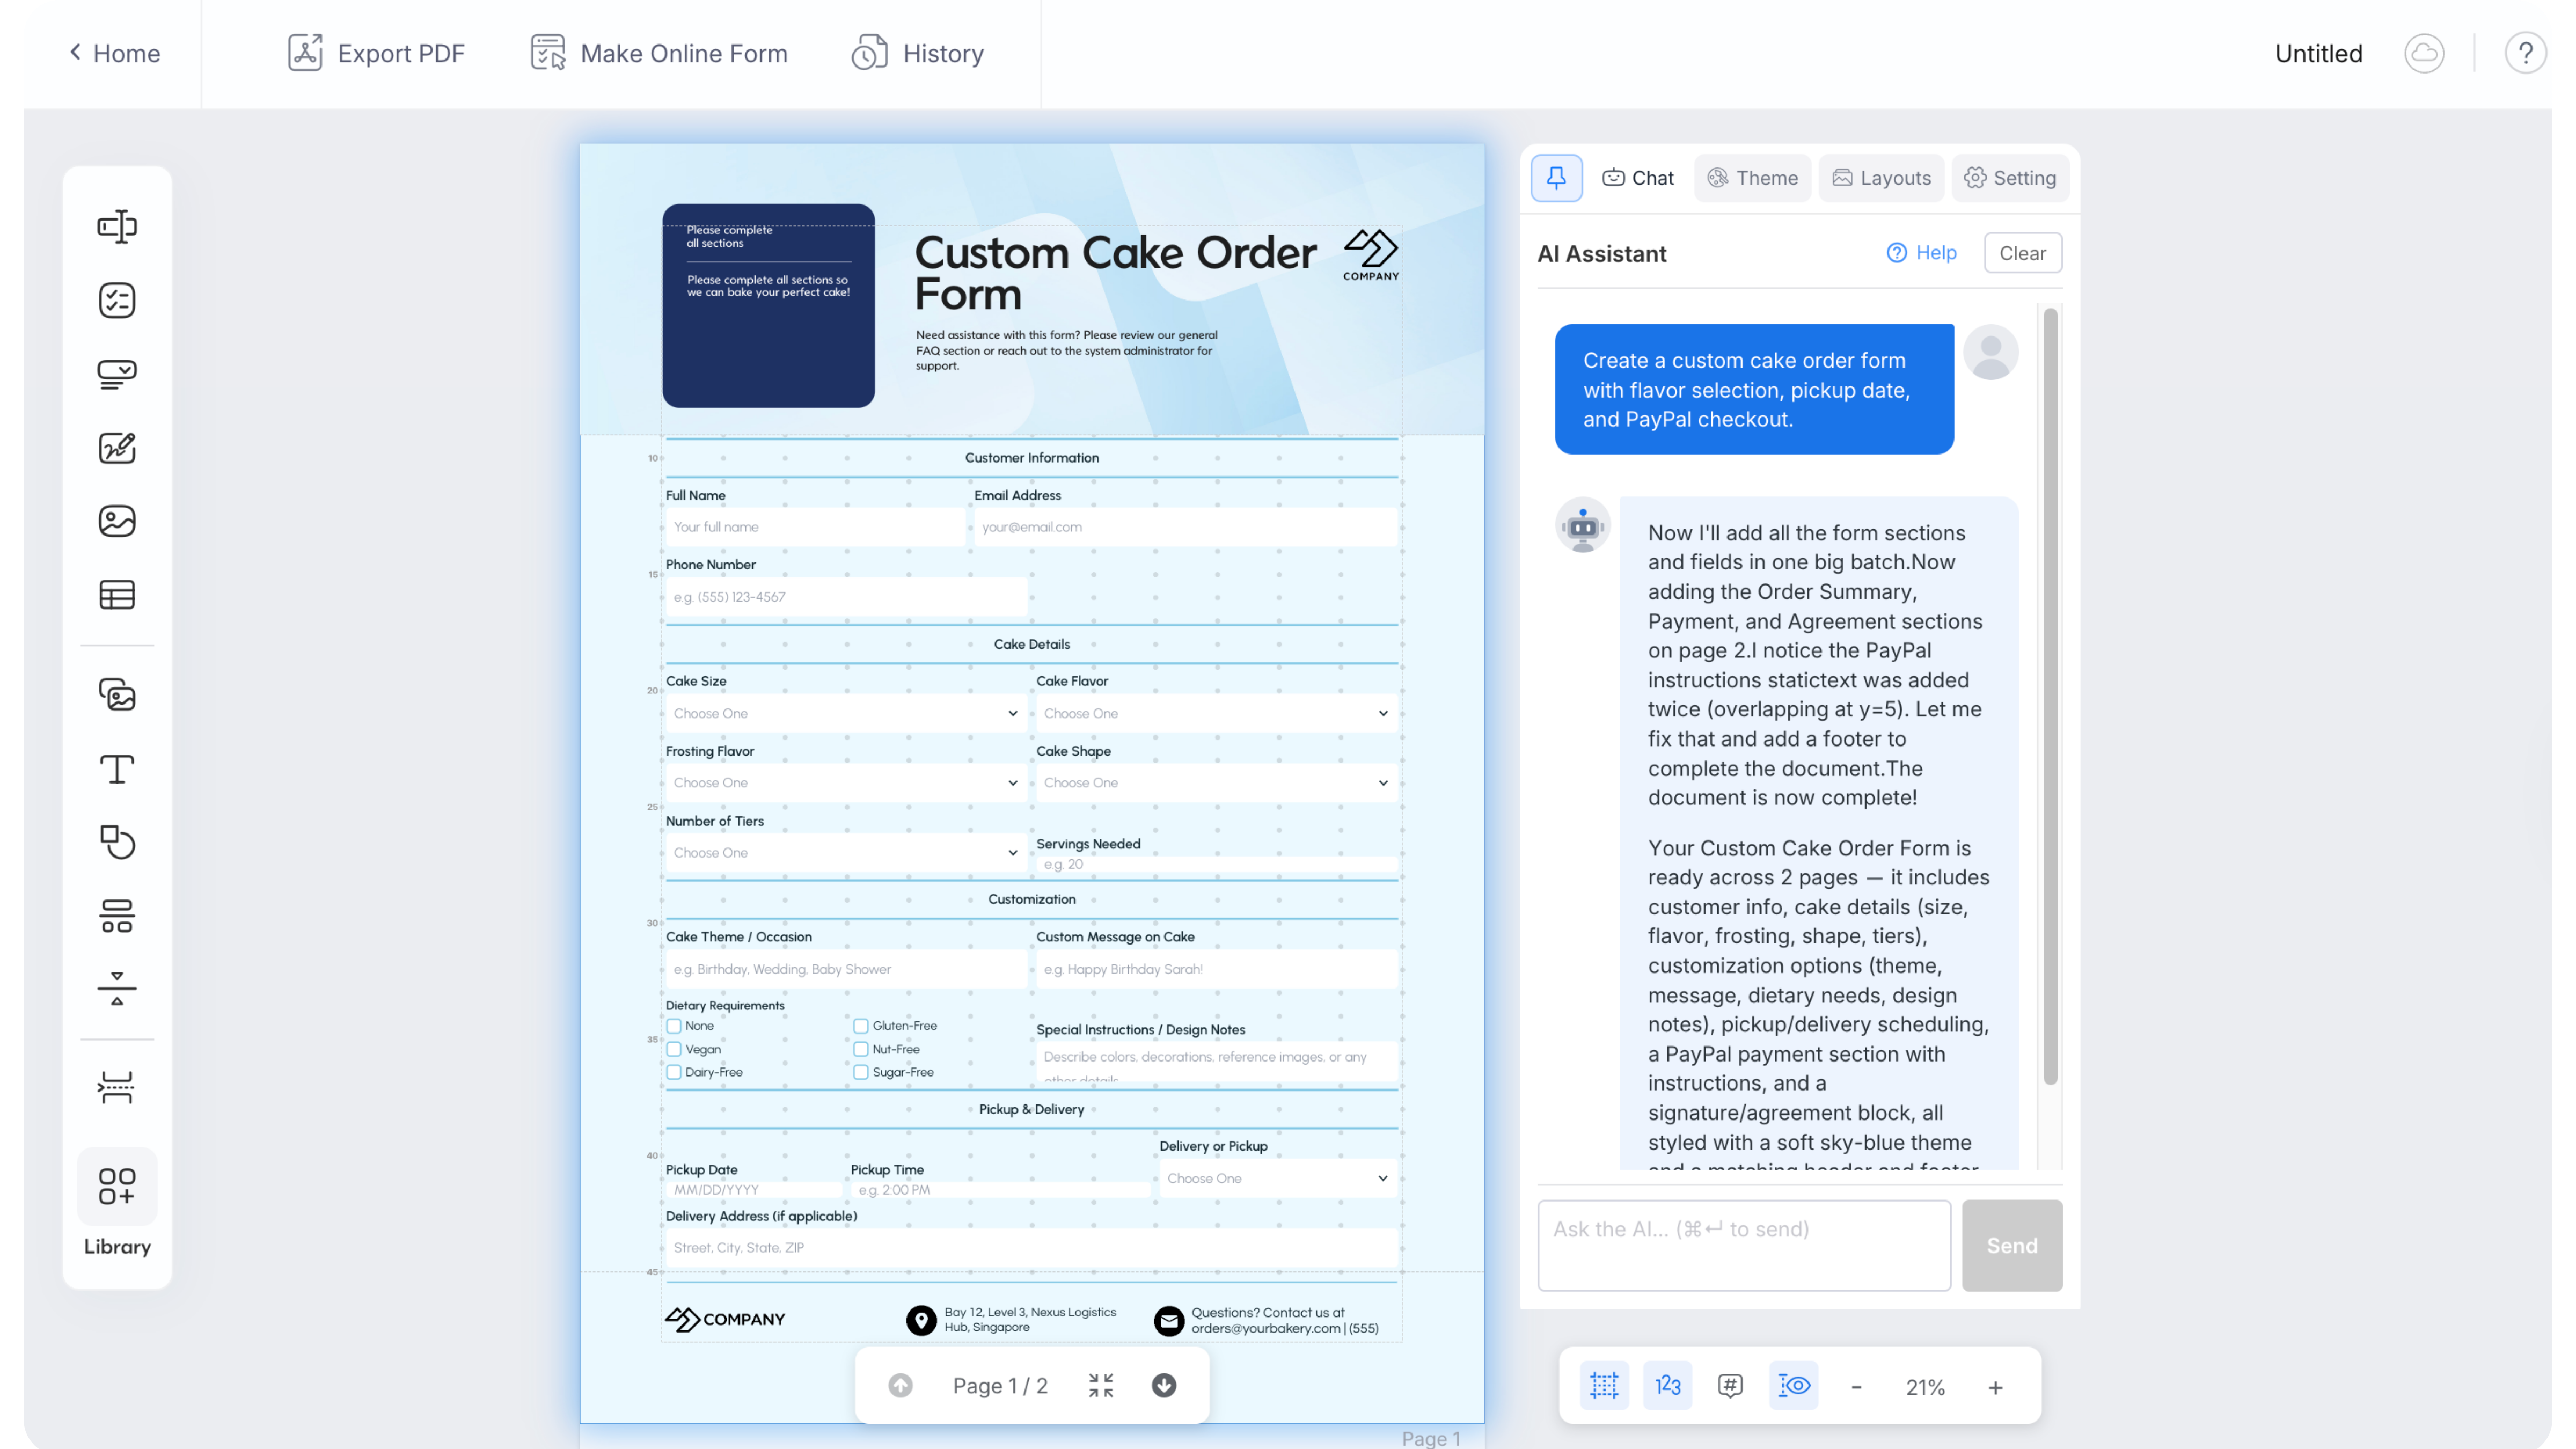Click the Pickup Date field
The image size is (2576, 1449).
coord(754,1190)
